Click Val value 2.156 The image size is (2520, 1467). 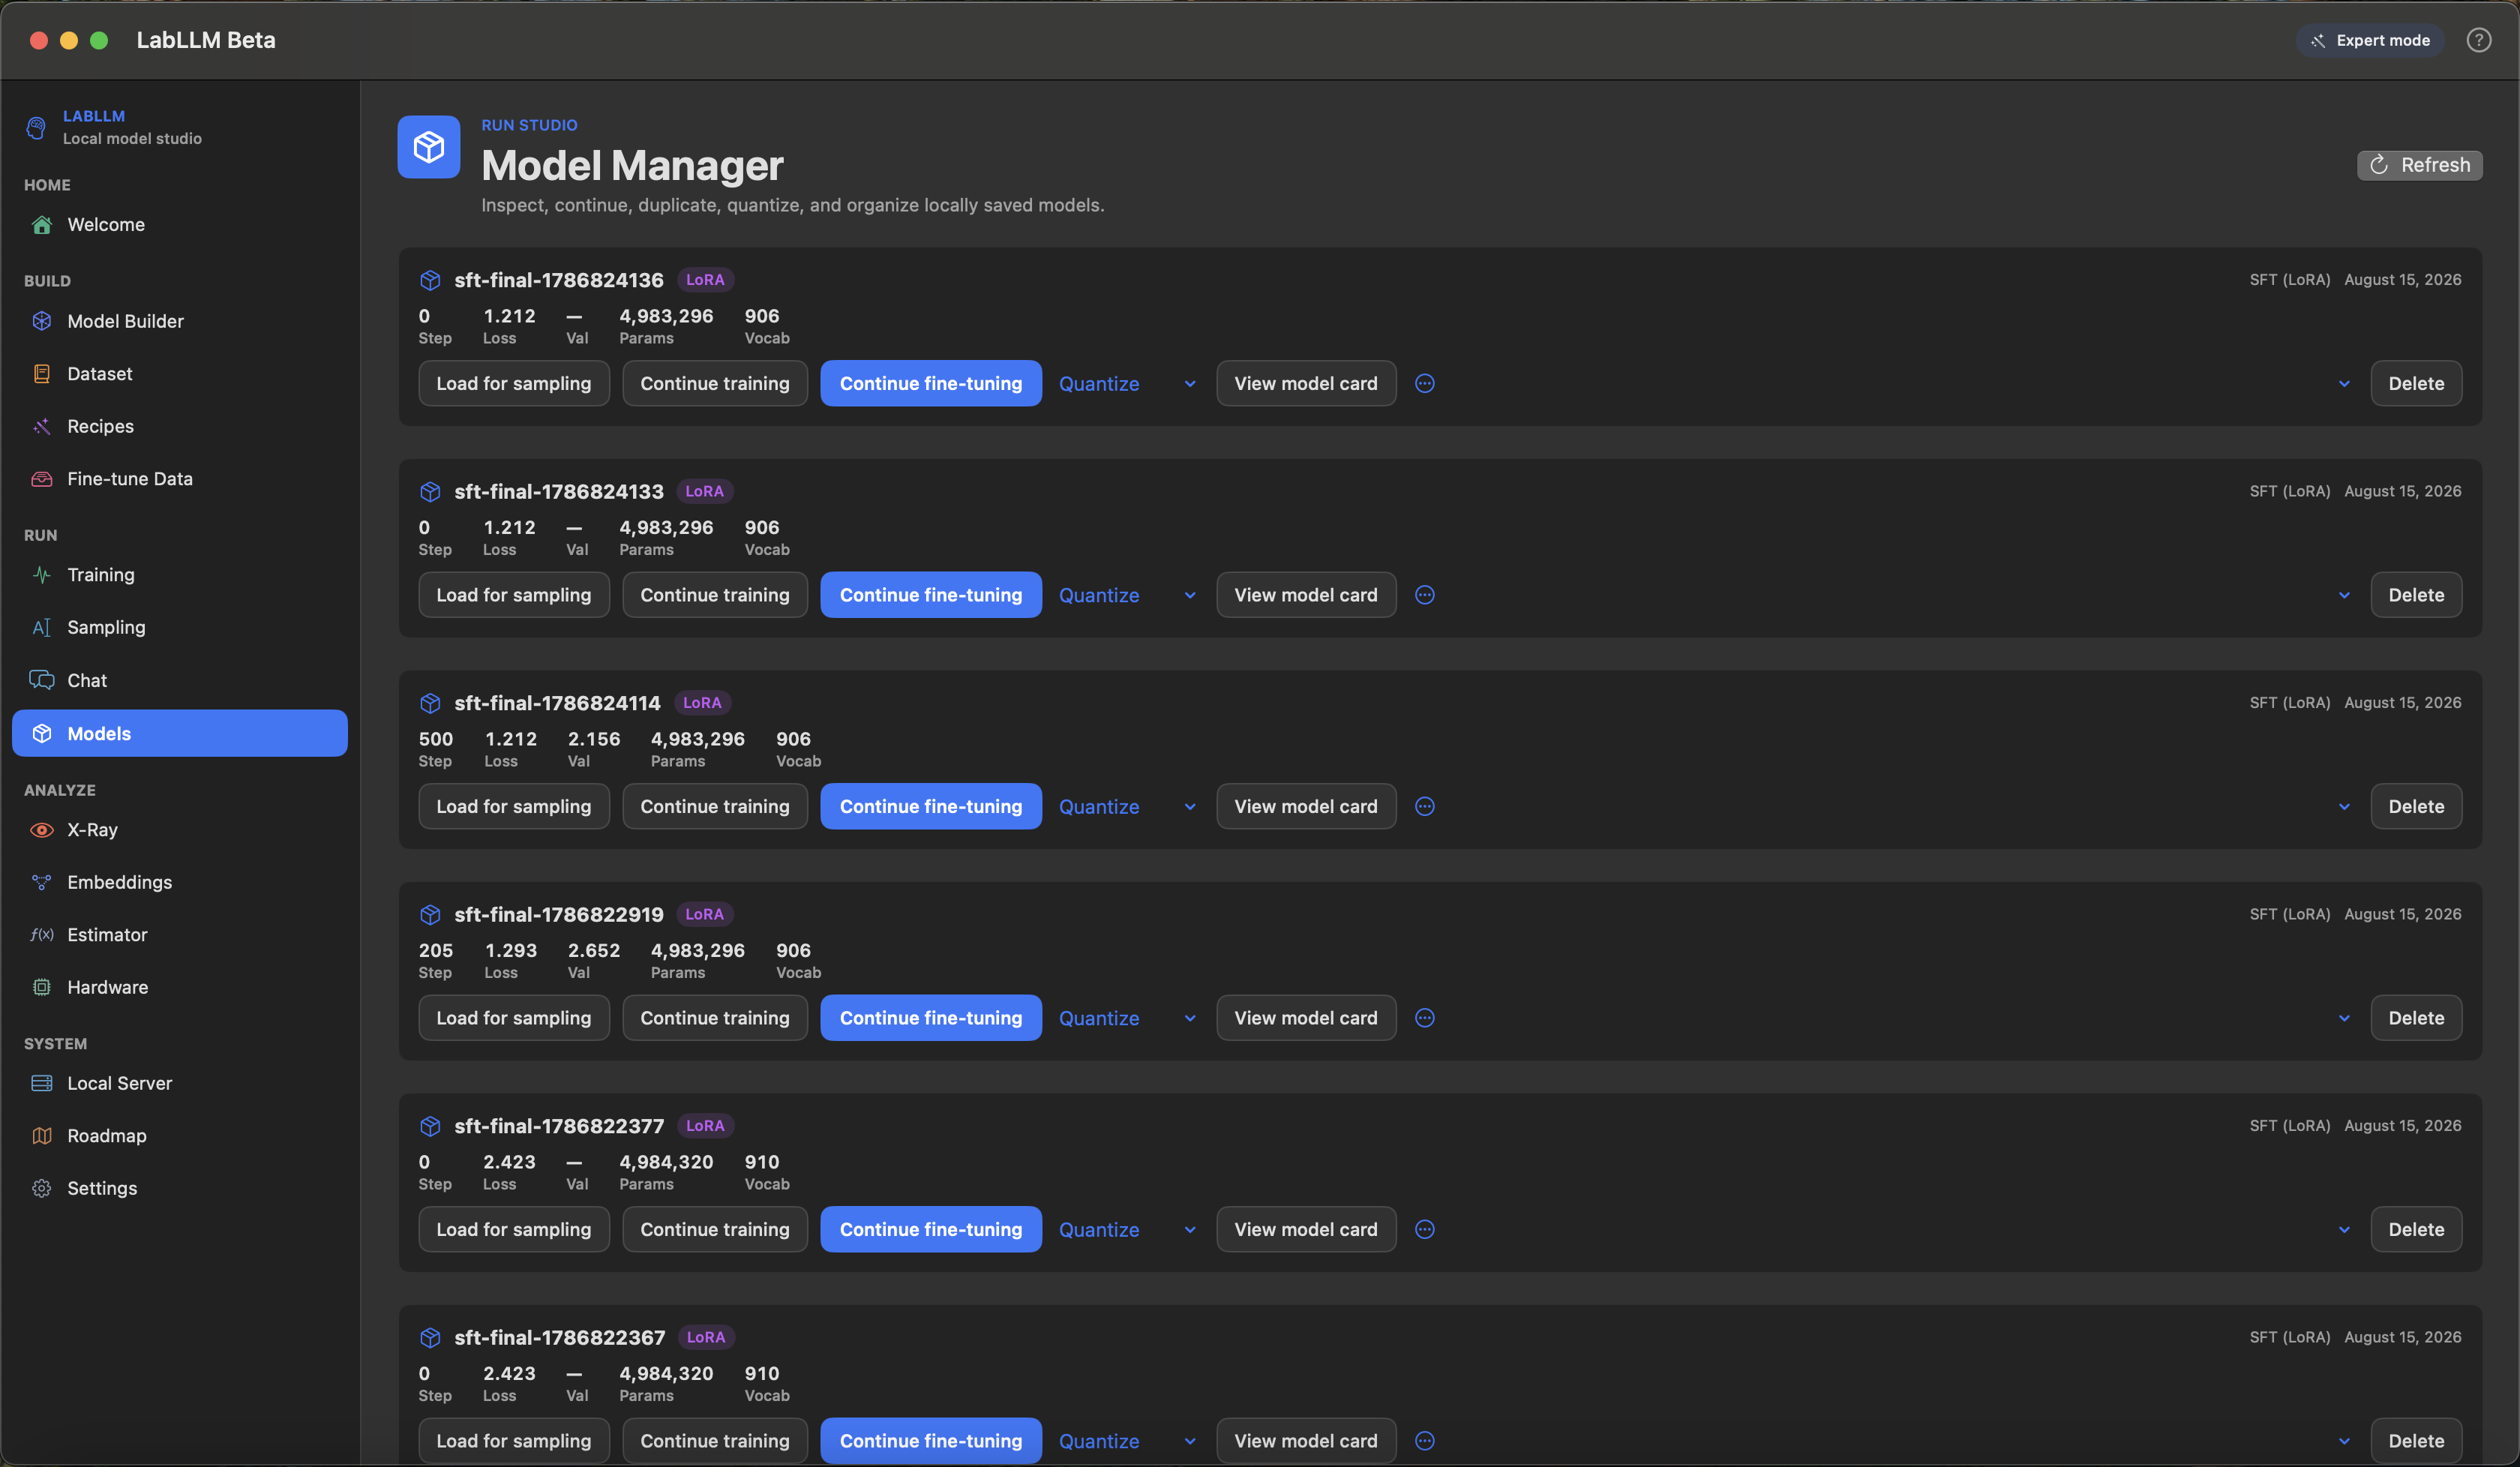(x=594, y=739)
